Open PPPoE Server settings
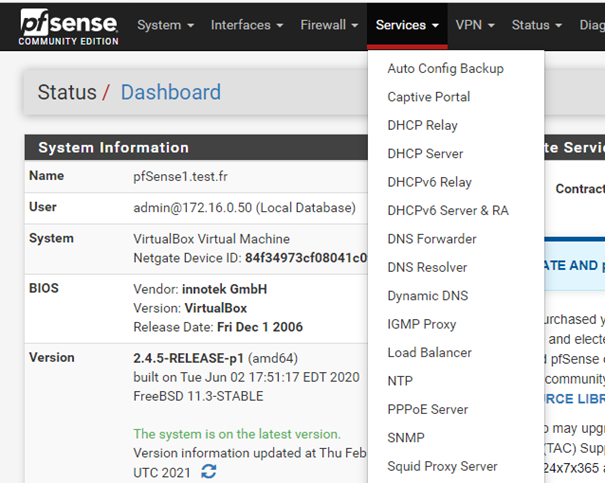605x483 pixels. click(428, 409)
